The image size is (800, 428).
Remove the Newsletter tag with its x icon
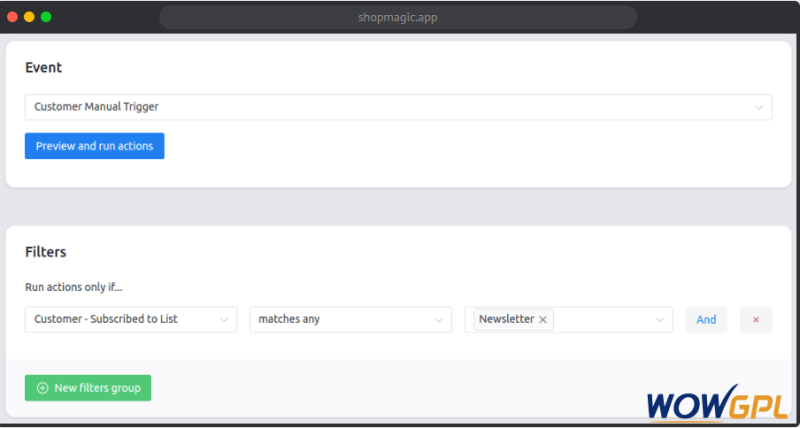(x=543, y=320)
